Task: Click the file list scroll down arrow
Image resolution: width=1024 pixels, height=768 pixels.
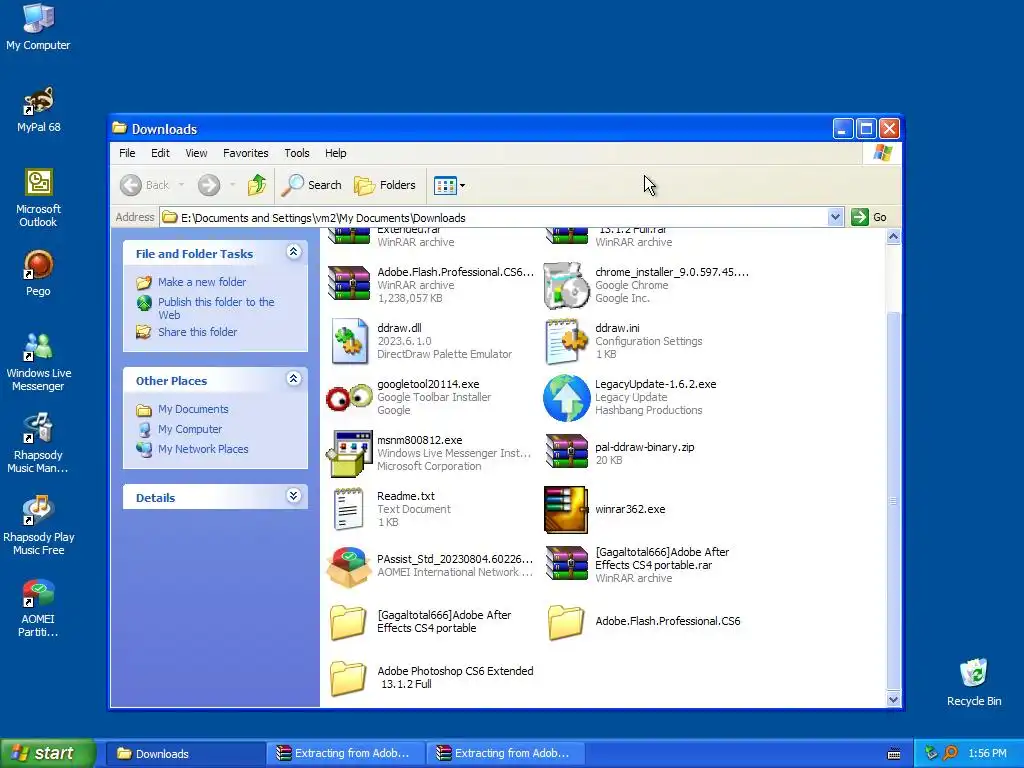Action: tap(893, 699)
